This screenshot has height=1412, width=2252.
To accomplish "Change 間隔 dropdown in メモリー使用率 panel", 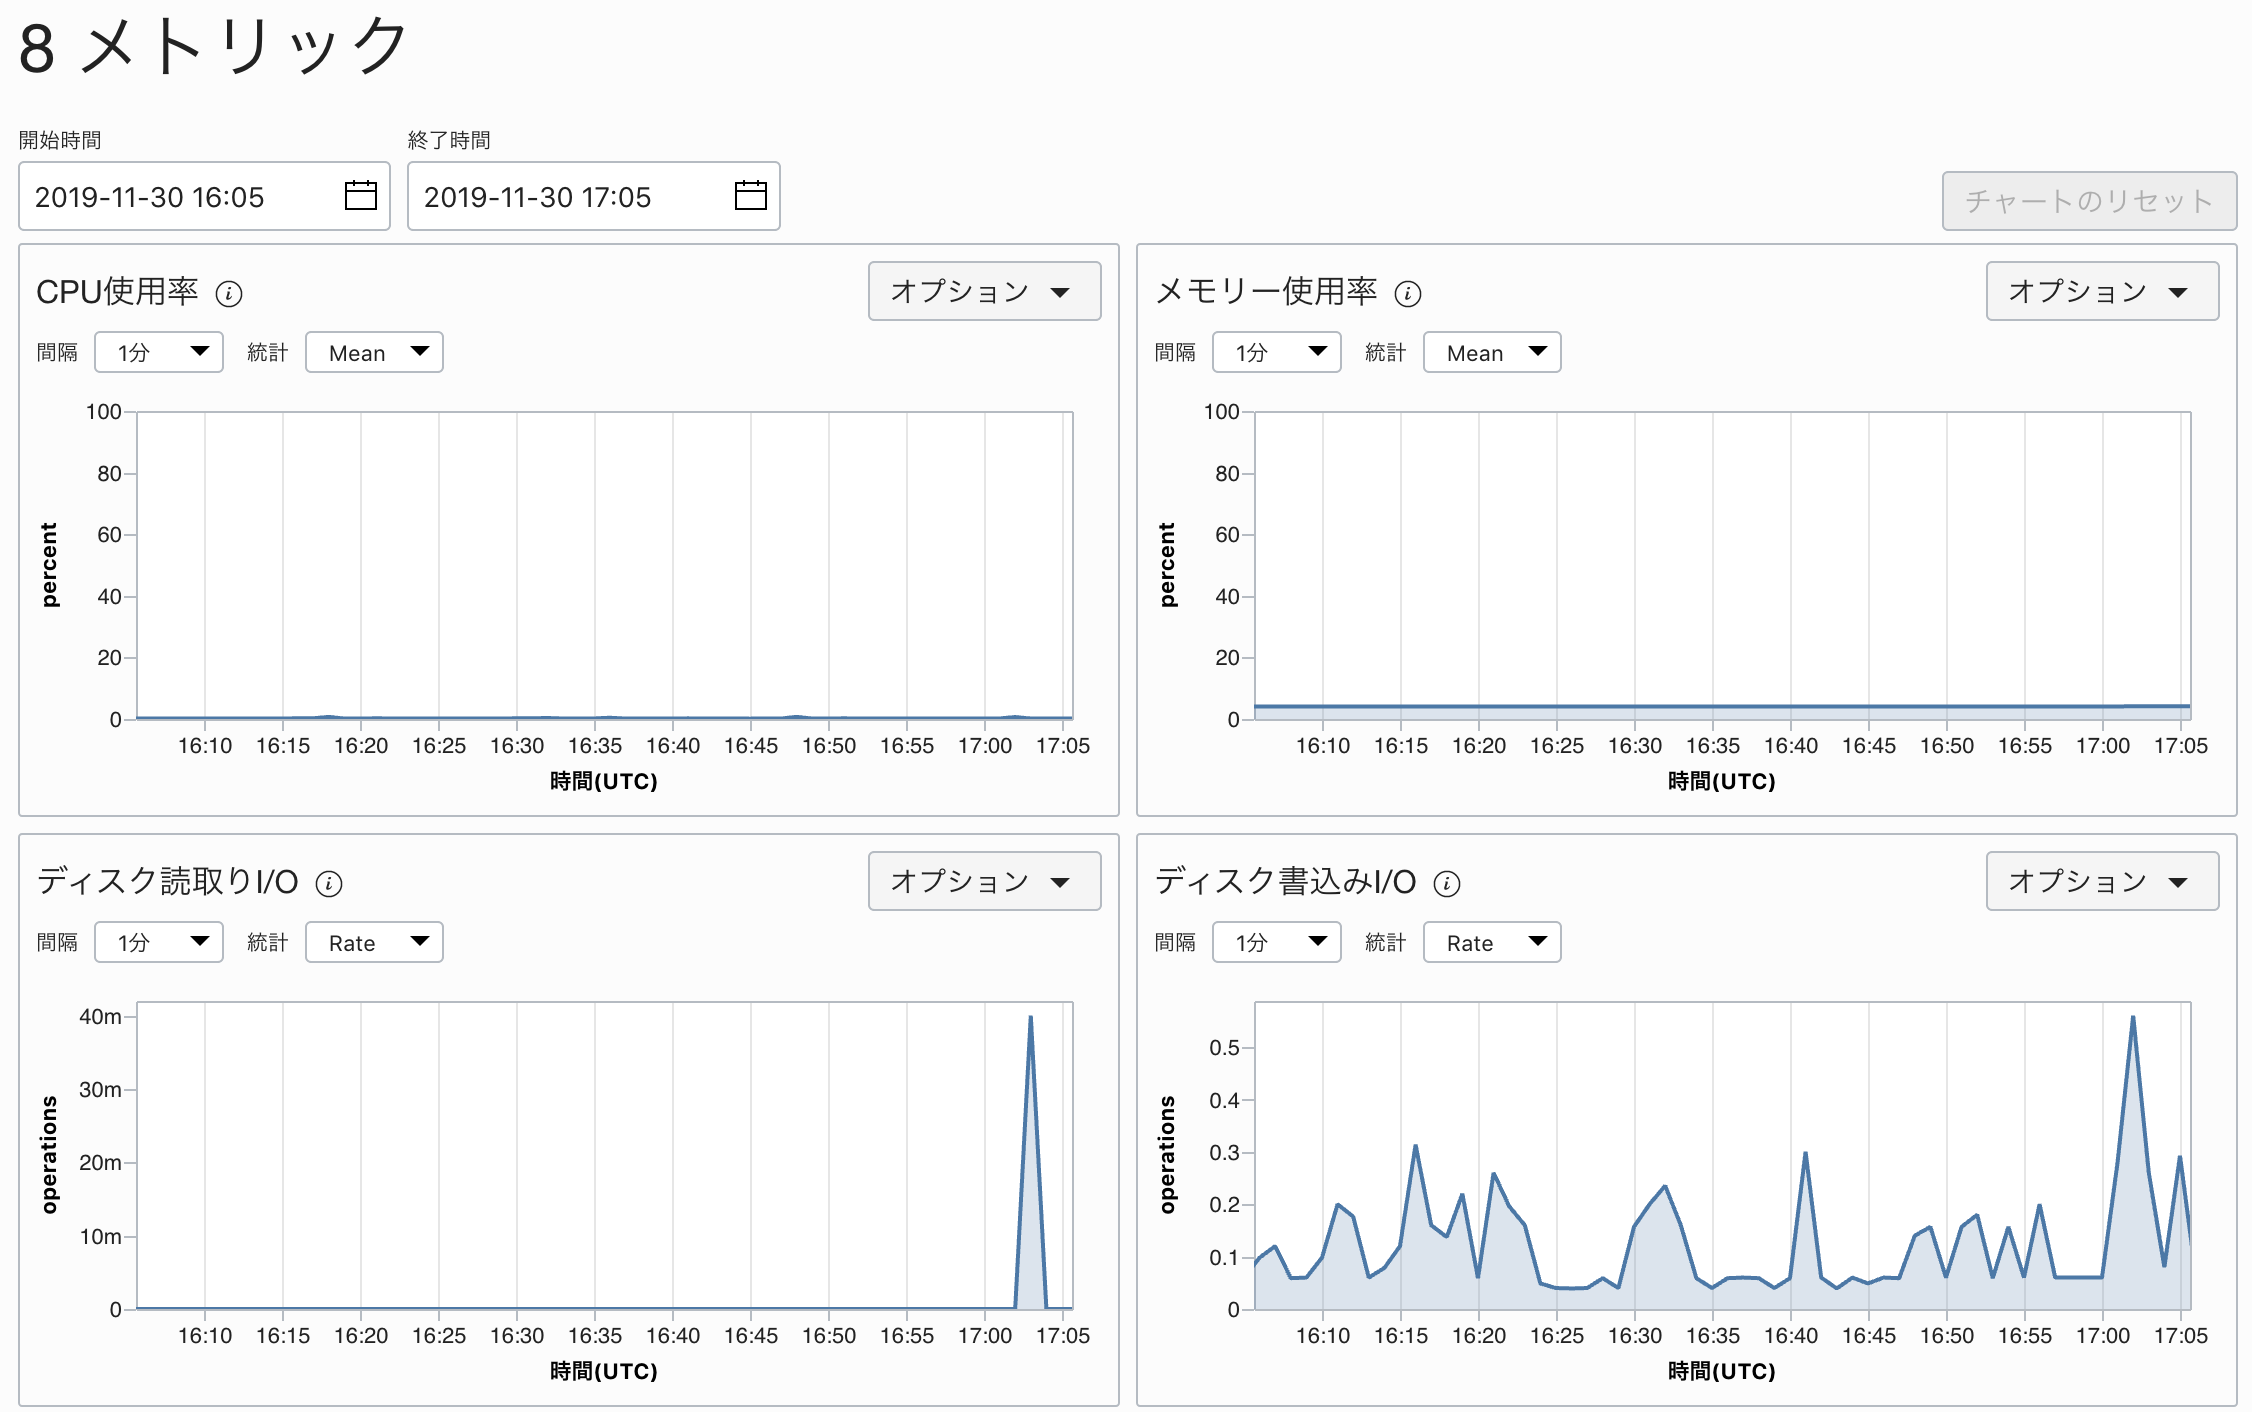I will tap(1277, 352).
